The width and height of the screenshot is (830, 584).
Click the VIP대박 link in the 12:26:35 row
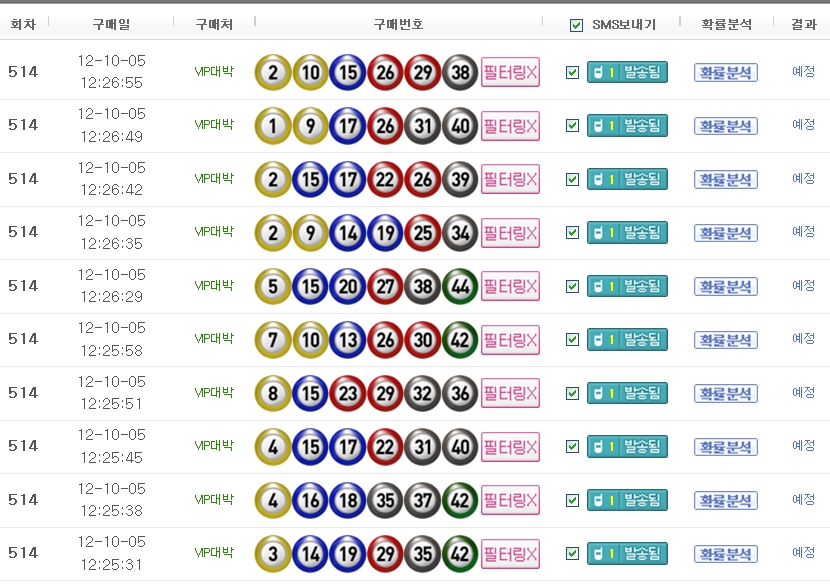click(x=214, y=232)
